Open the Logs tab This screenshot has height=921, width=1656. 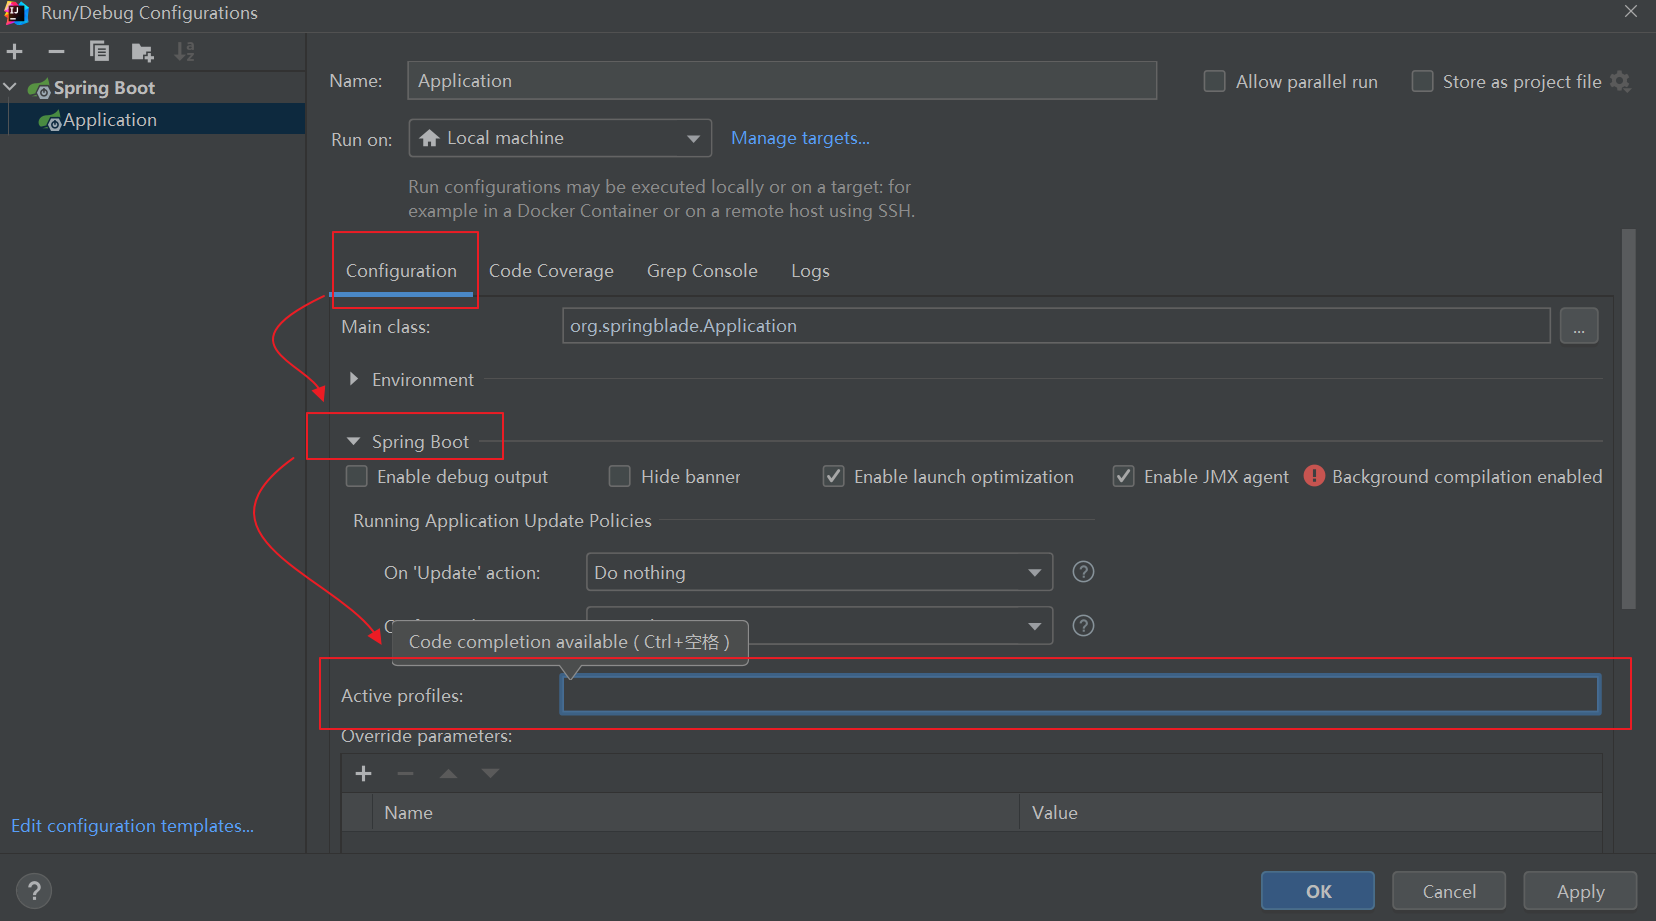[810, 271]
